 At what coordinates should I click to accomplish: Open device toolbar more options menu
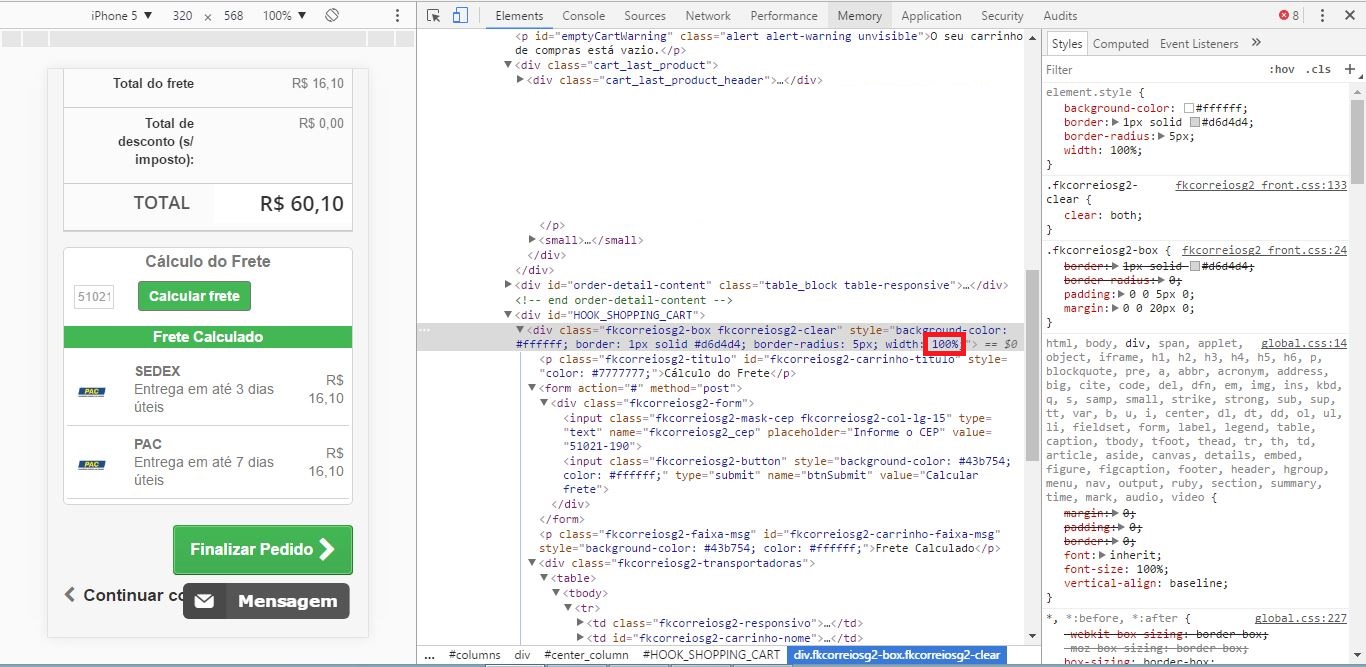398,16
